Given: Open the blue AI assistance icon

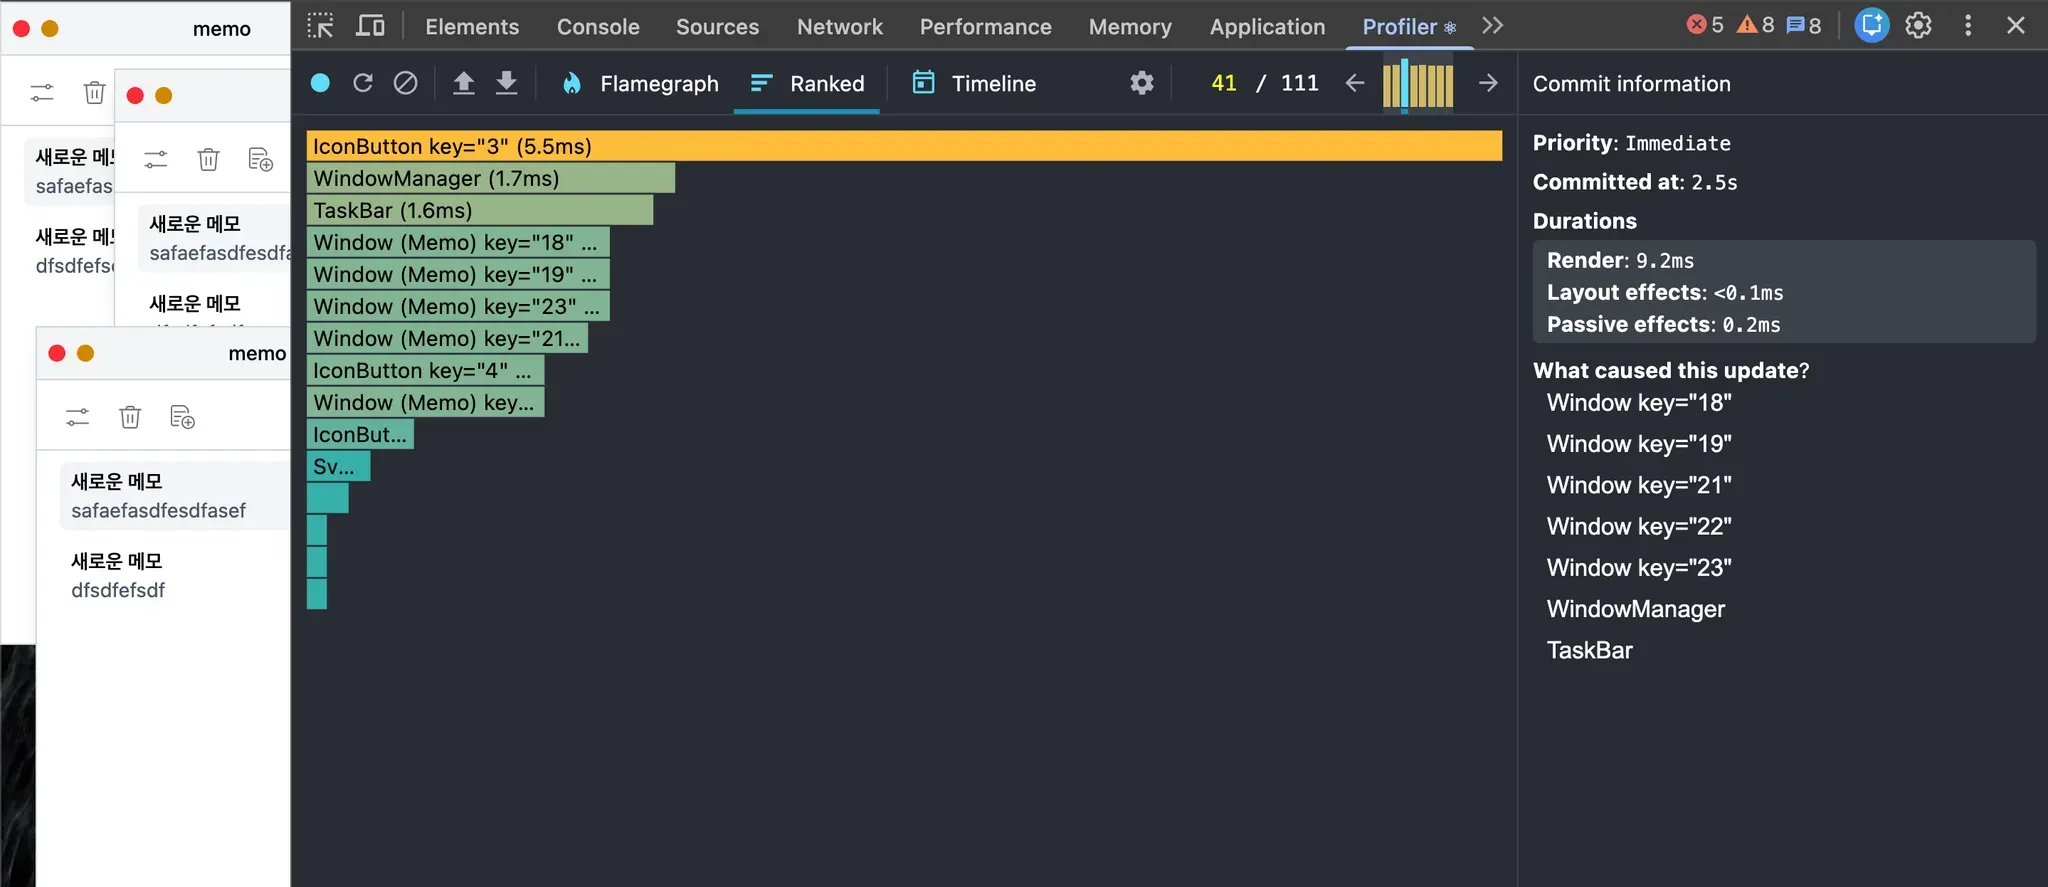Looking at the screenshot, I should [1872, 26].
